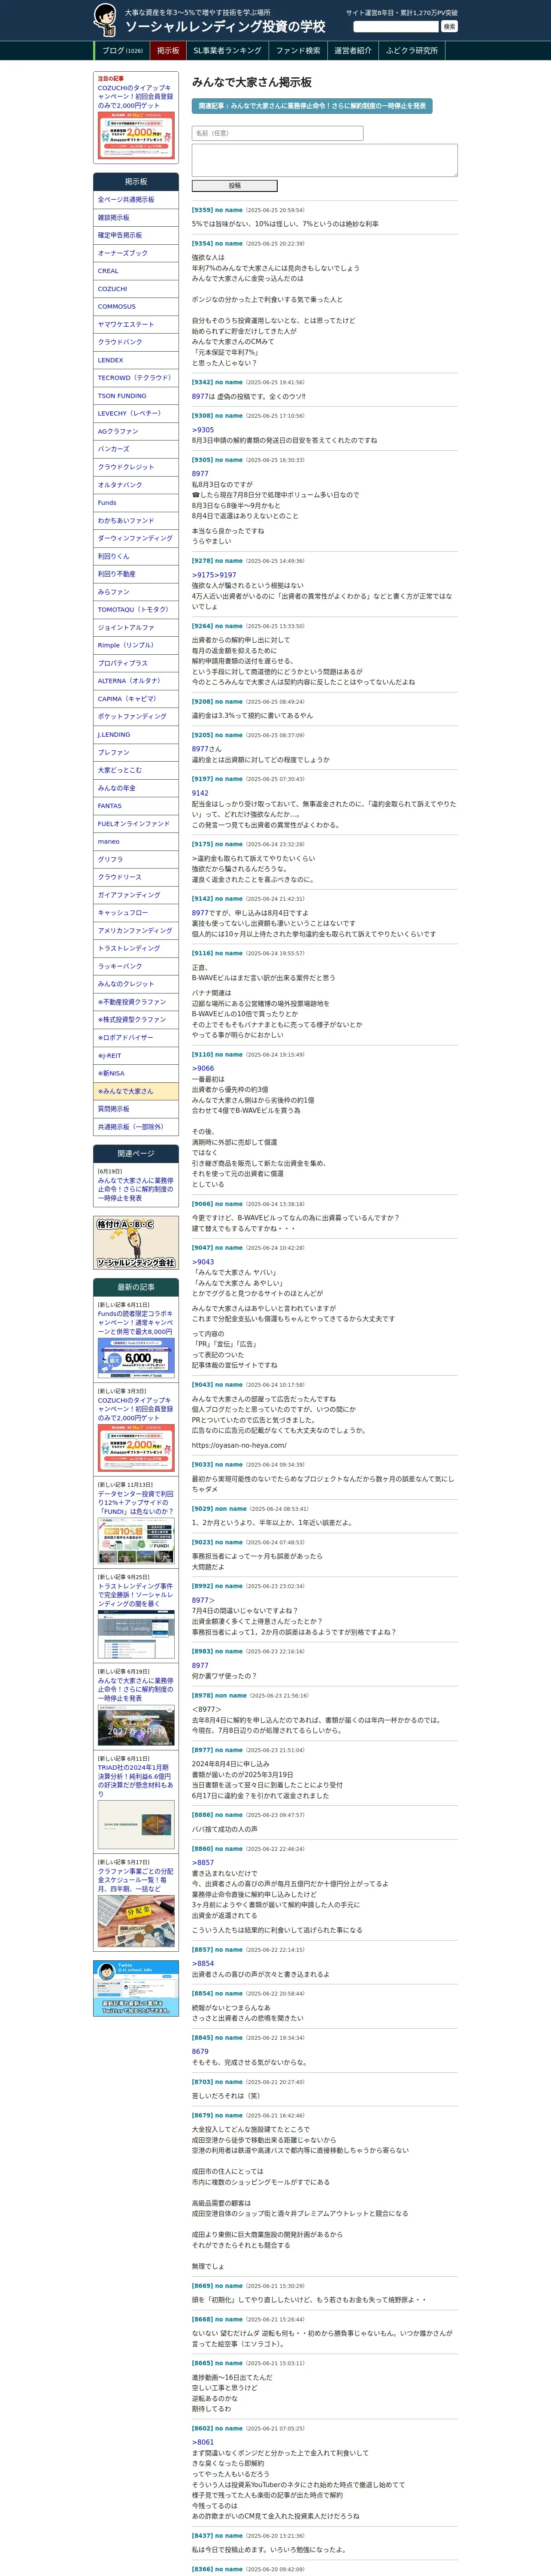551x2576 pixels.
Task: Open the AGクラファン sidebar link
Action: [136, 431]
